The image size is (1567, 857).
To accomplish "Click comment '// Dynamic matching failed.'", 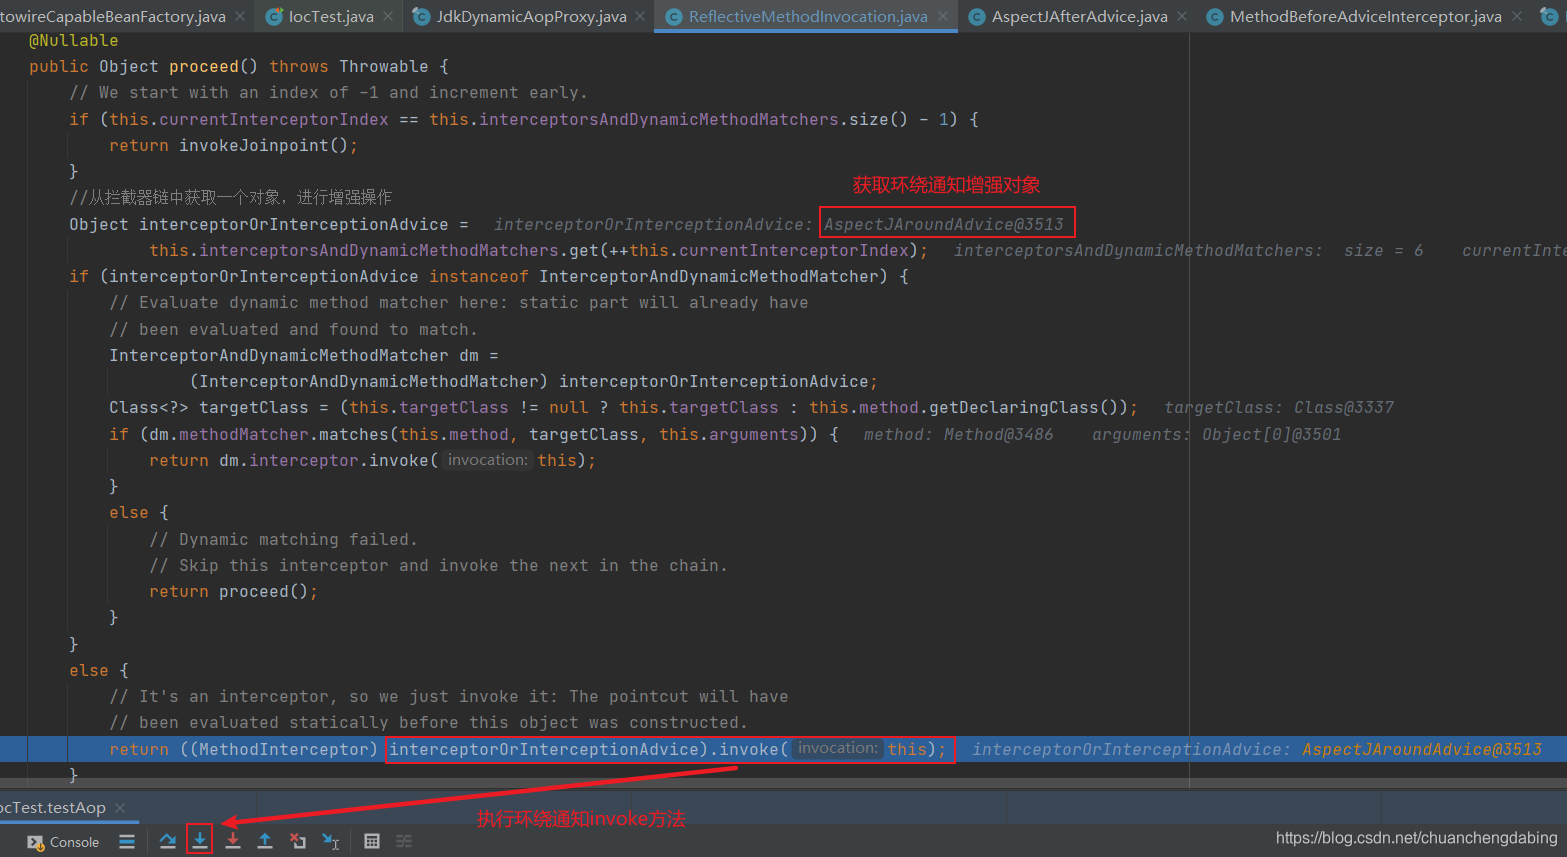I will (x=283, y=539).
